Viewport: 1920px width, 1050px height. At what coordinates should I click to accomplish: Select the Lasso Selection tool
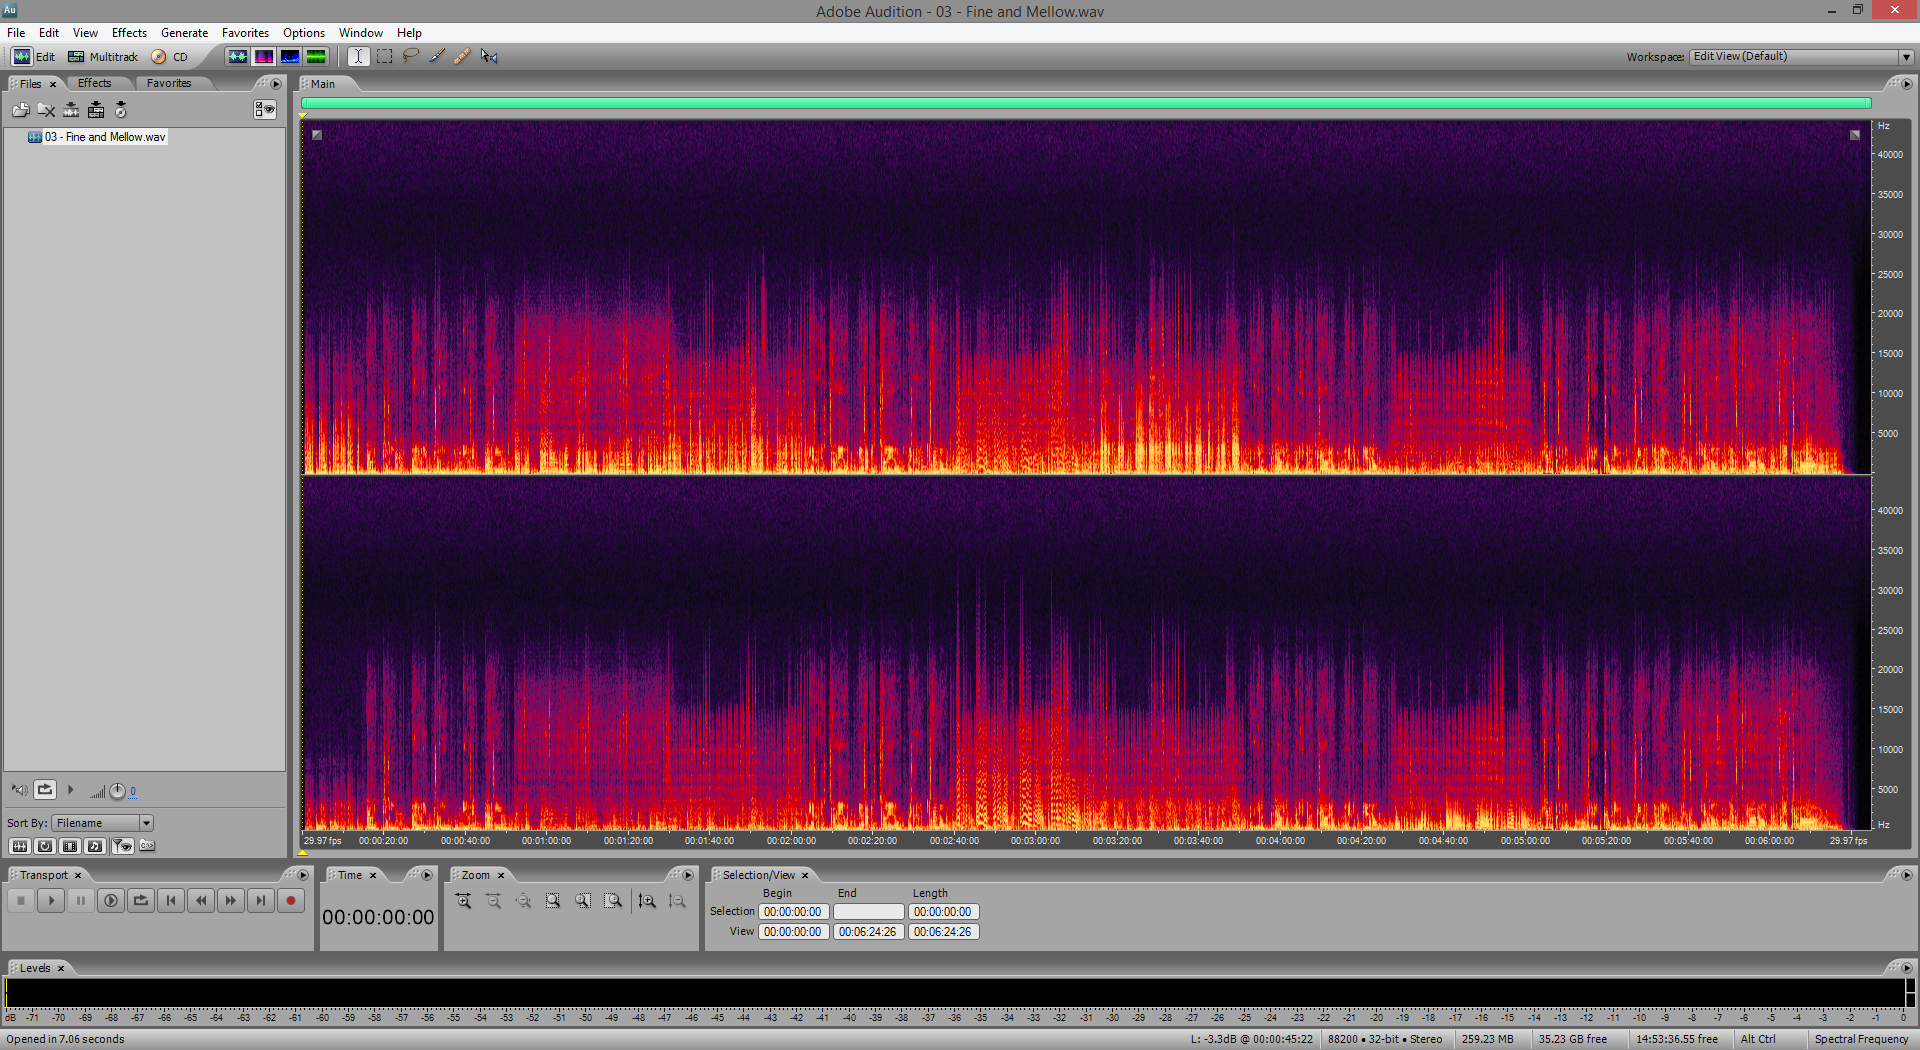410,57
